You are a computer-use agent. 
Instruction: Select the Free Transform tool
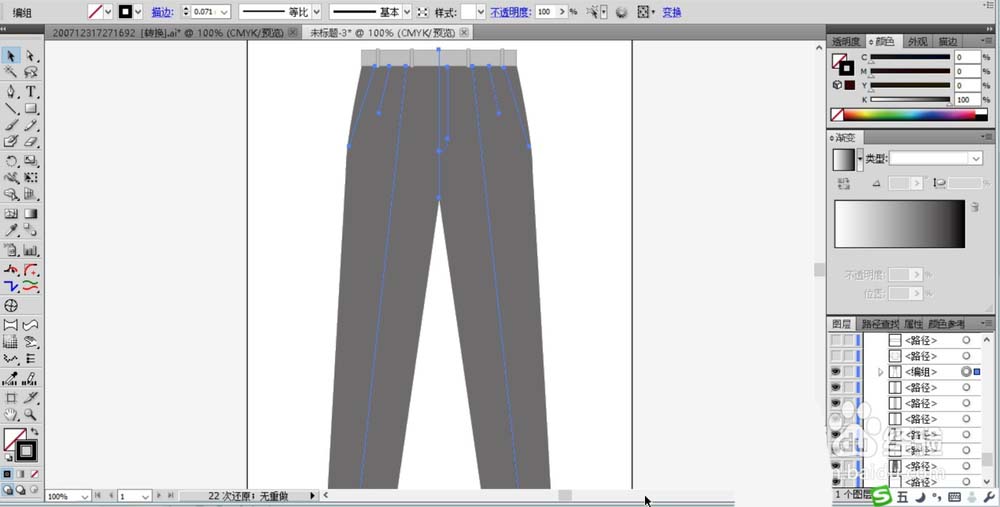coord(31,177)
